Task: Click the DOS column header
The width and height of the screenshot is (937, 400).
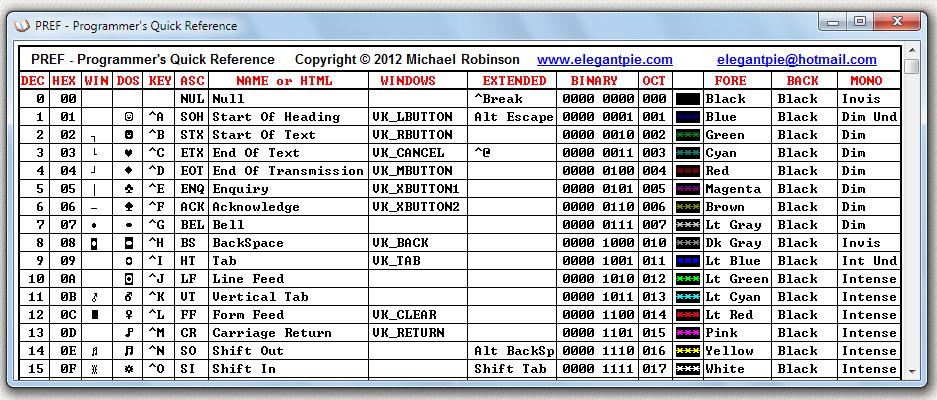Action: click(128, 81)
